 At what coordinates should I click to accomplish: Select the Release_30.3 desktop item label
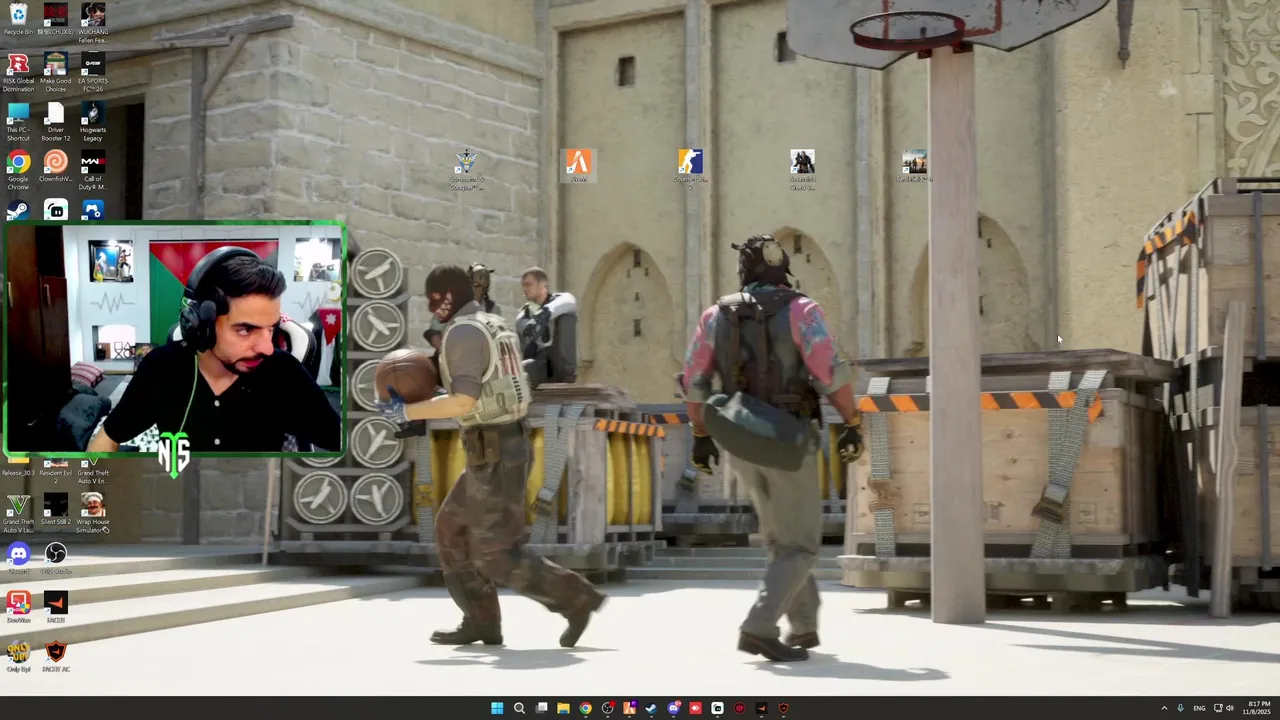(x=18, y=473)
